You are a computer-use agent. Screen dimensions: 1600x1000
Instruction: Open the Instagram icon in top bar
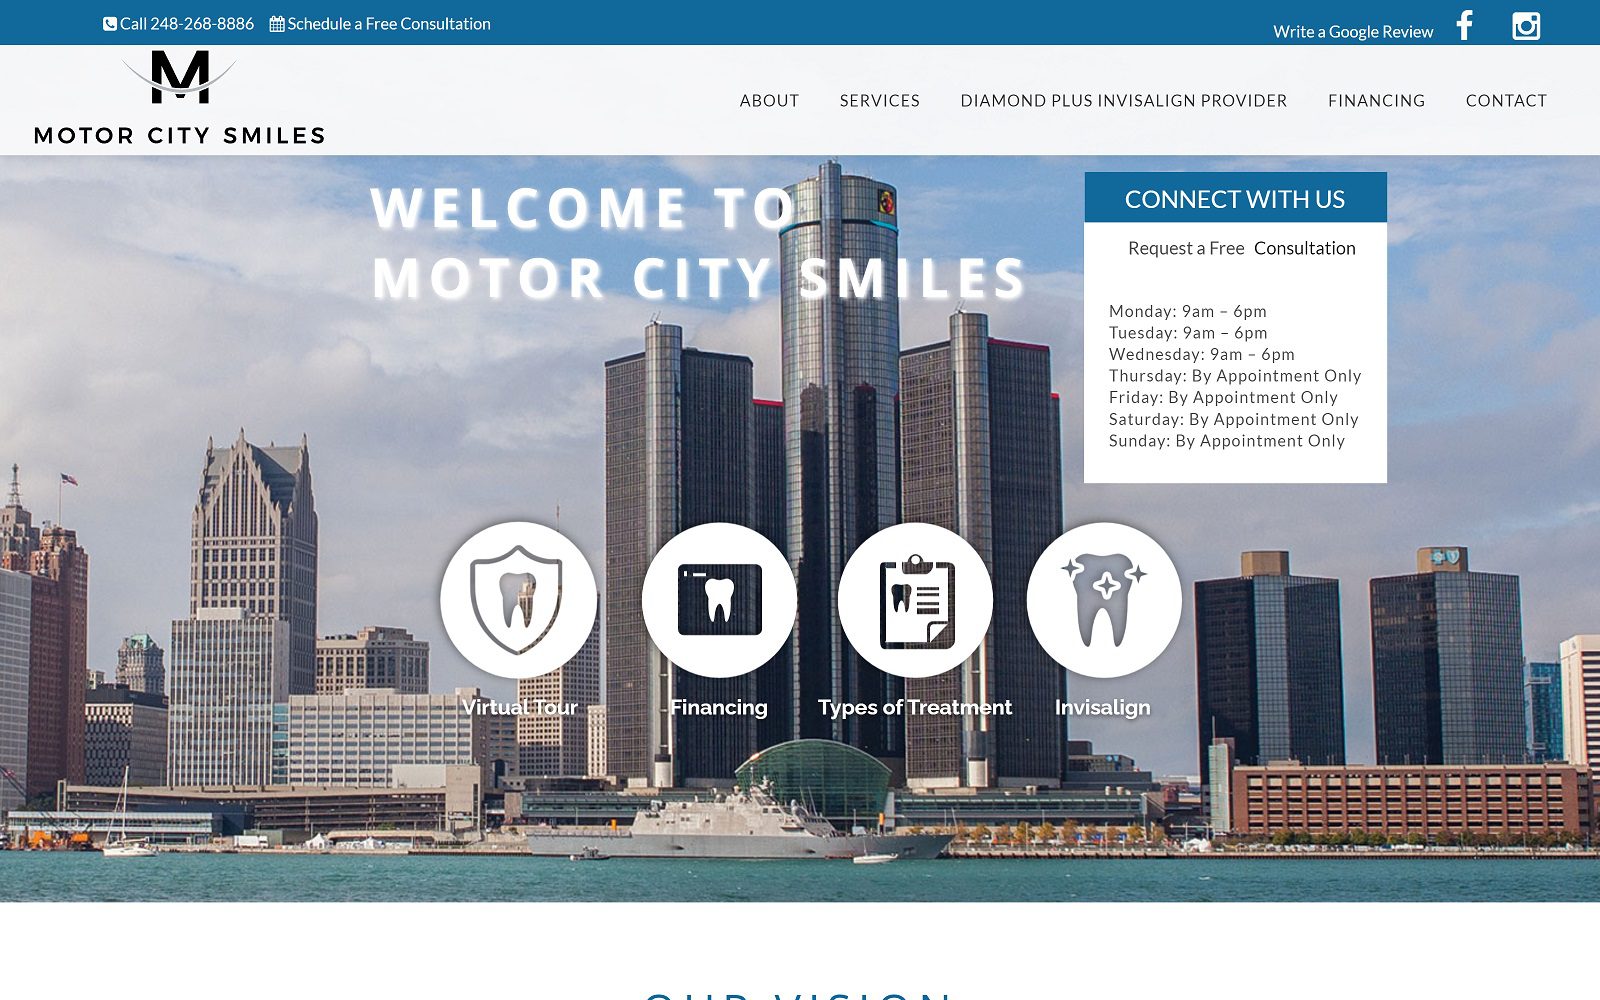pyautogui.click(x=1526, y=25)
